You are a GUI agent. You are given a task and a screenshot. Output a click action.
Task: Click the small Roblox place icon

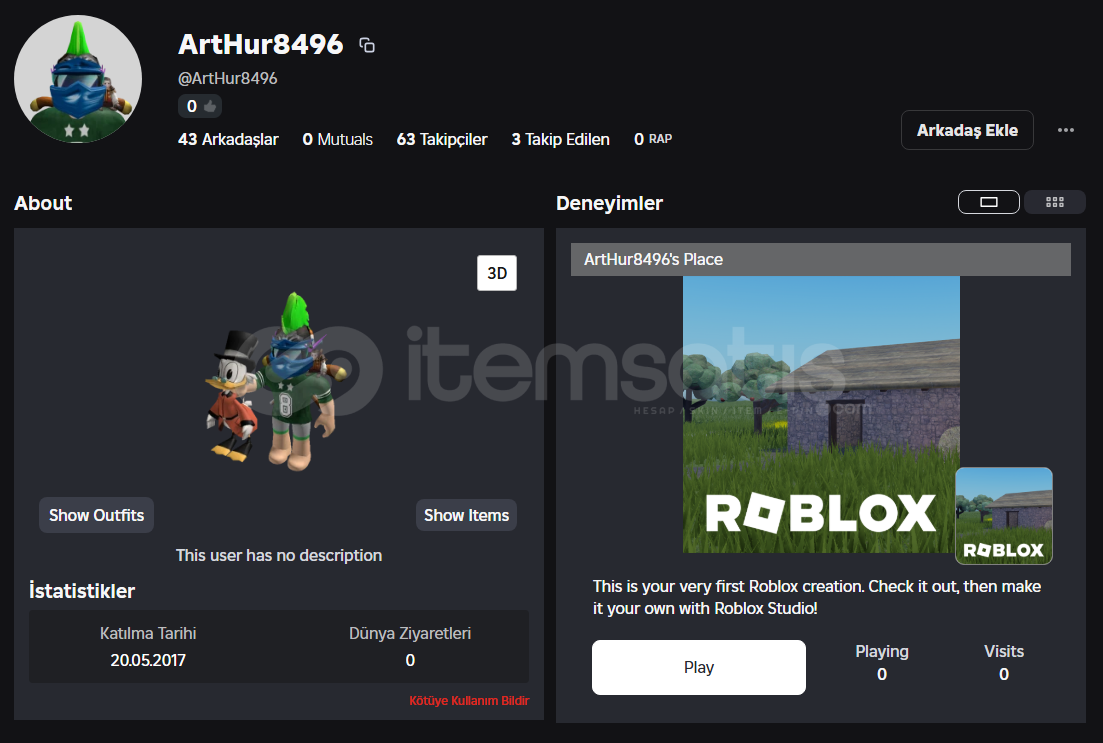tap(1004, 516)
